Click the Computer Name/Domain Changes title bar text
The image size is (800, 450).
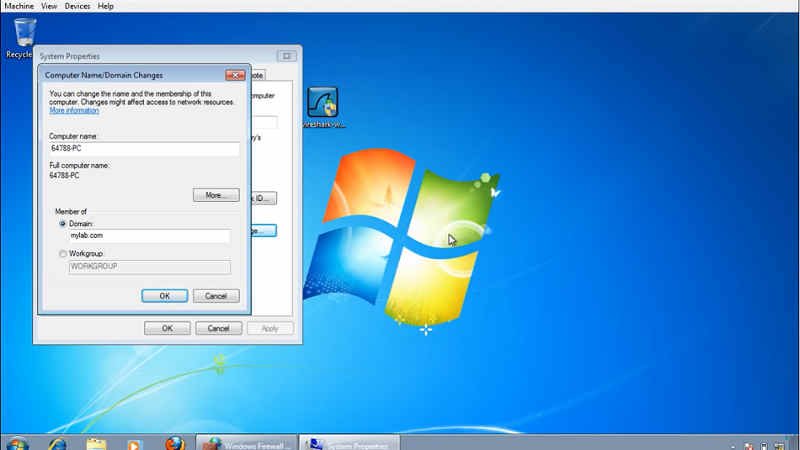104,75
